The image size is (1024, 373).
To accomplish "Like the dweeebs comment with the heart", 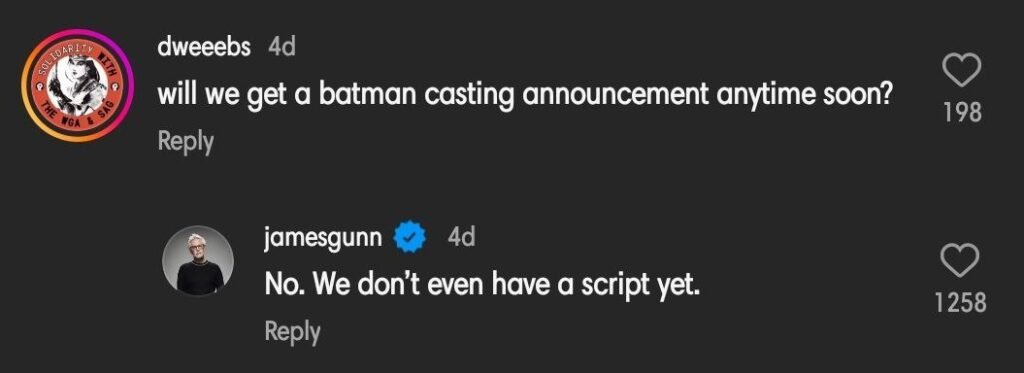I will click(x=963, y=69).
